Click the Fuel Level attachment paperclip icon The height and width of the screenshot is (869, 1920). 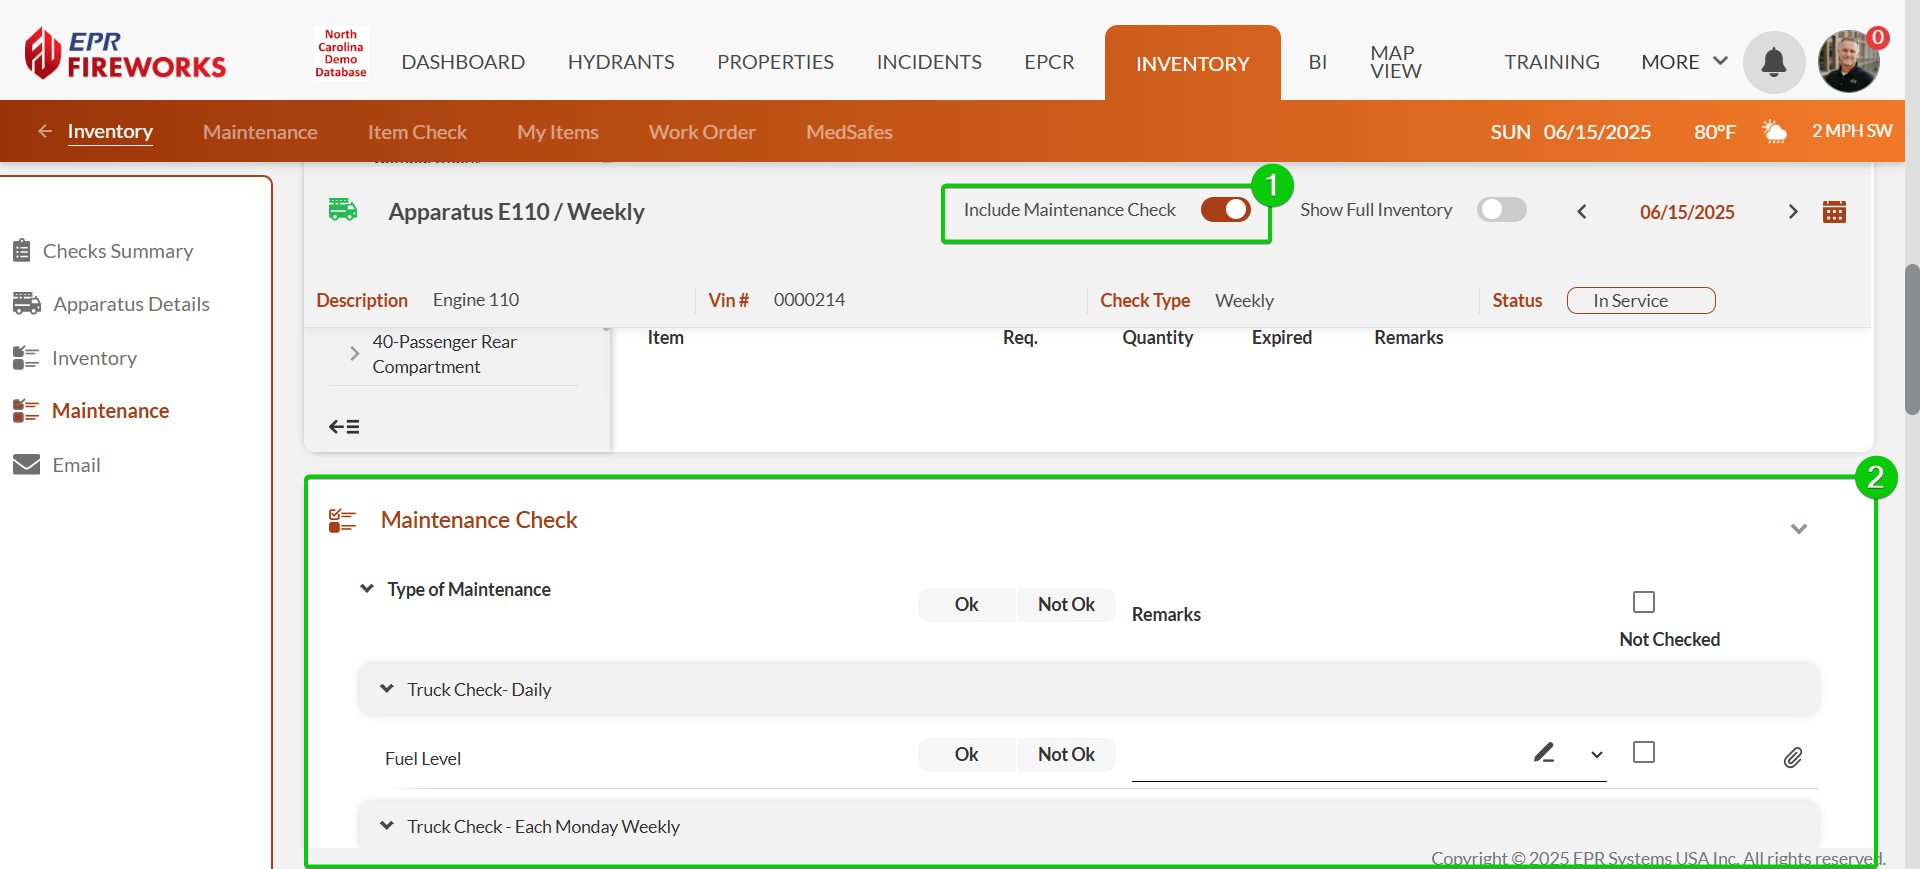(x=1793, y=758)
